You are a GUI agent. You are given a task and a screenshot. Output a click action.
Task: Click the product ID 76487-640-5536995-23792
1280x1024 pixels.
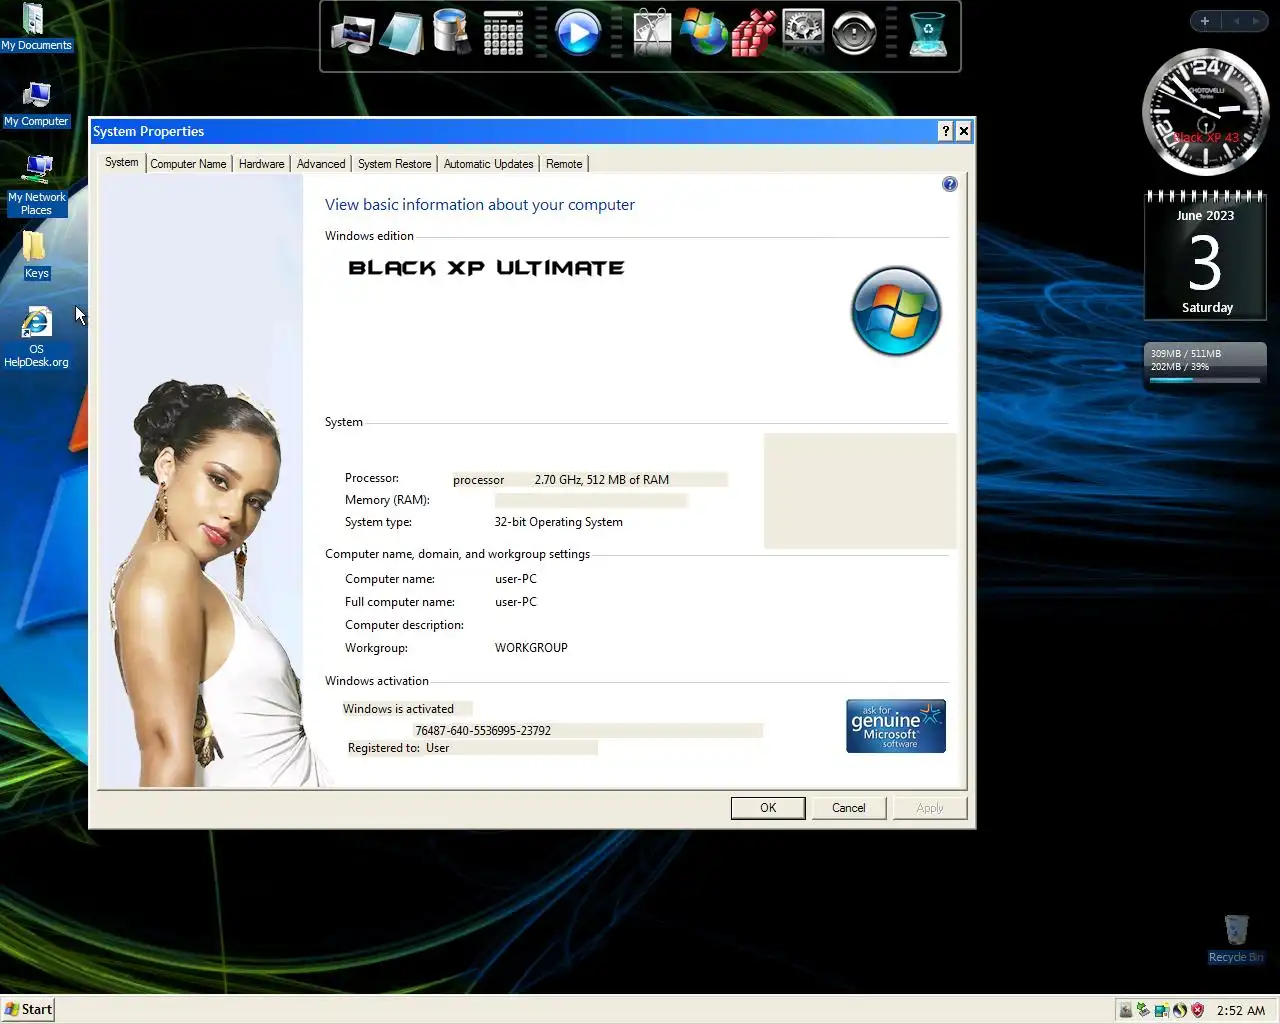tap(483, 731)
